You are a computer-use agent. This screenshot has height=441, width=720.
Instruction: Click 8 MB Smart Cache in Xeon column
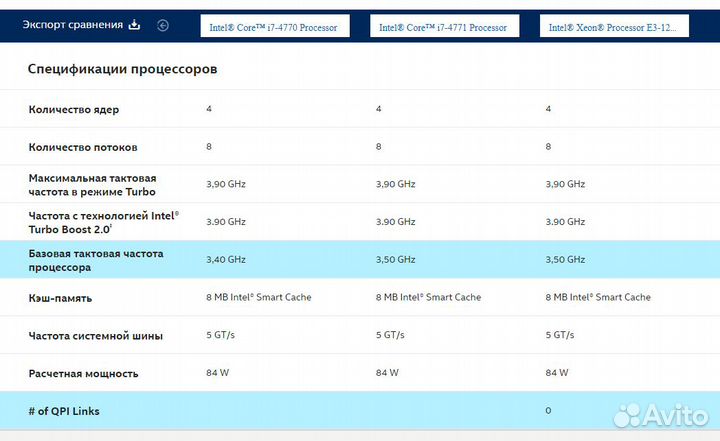[x=598, y=297]
